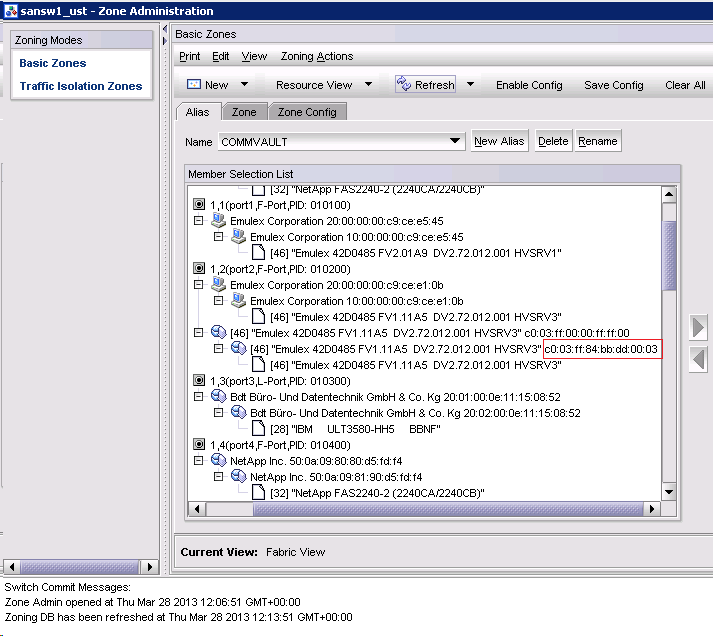The image size is (713, 636).
Task: Select Traffic Isolation Zones mode
Action: pyautogui.click(x=81, y=86)
